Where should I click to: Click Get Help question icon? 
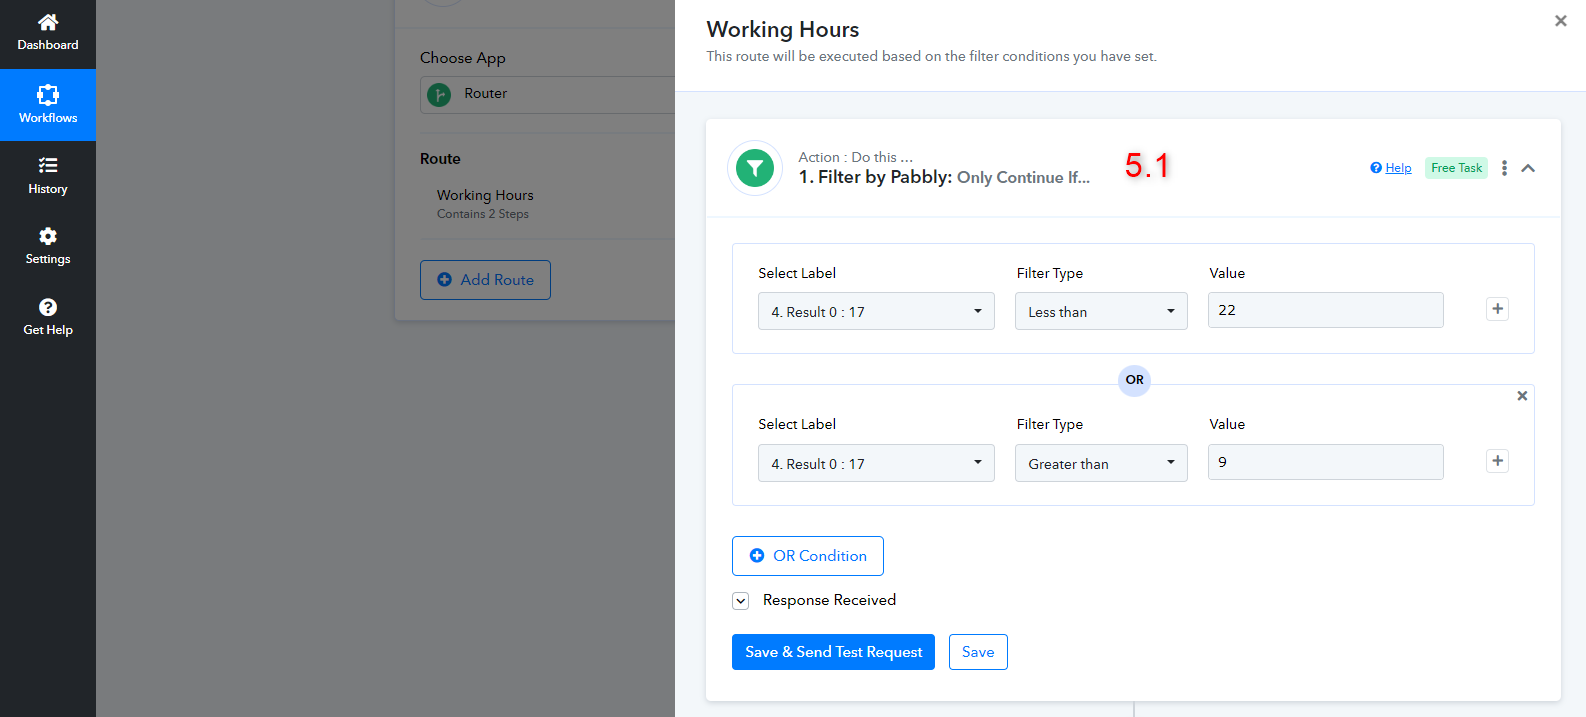point(48,307)
